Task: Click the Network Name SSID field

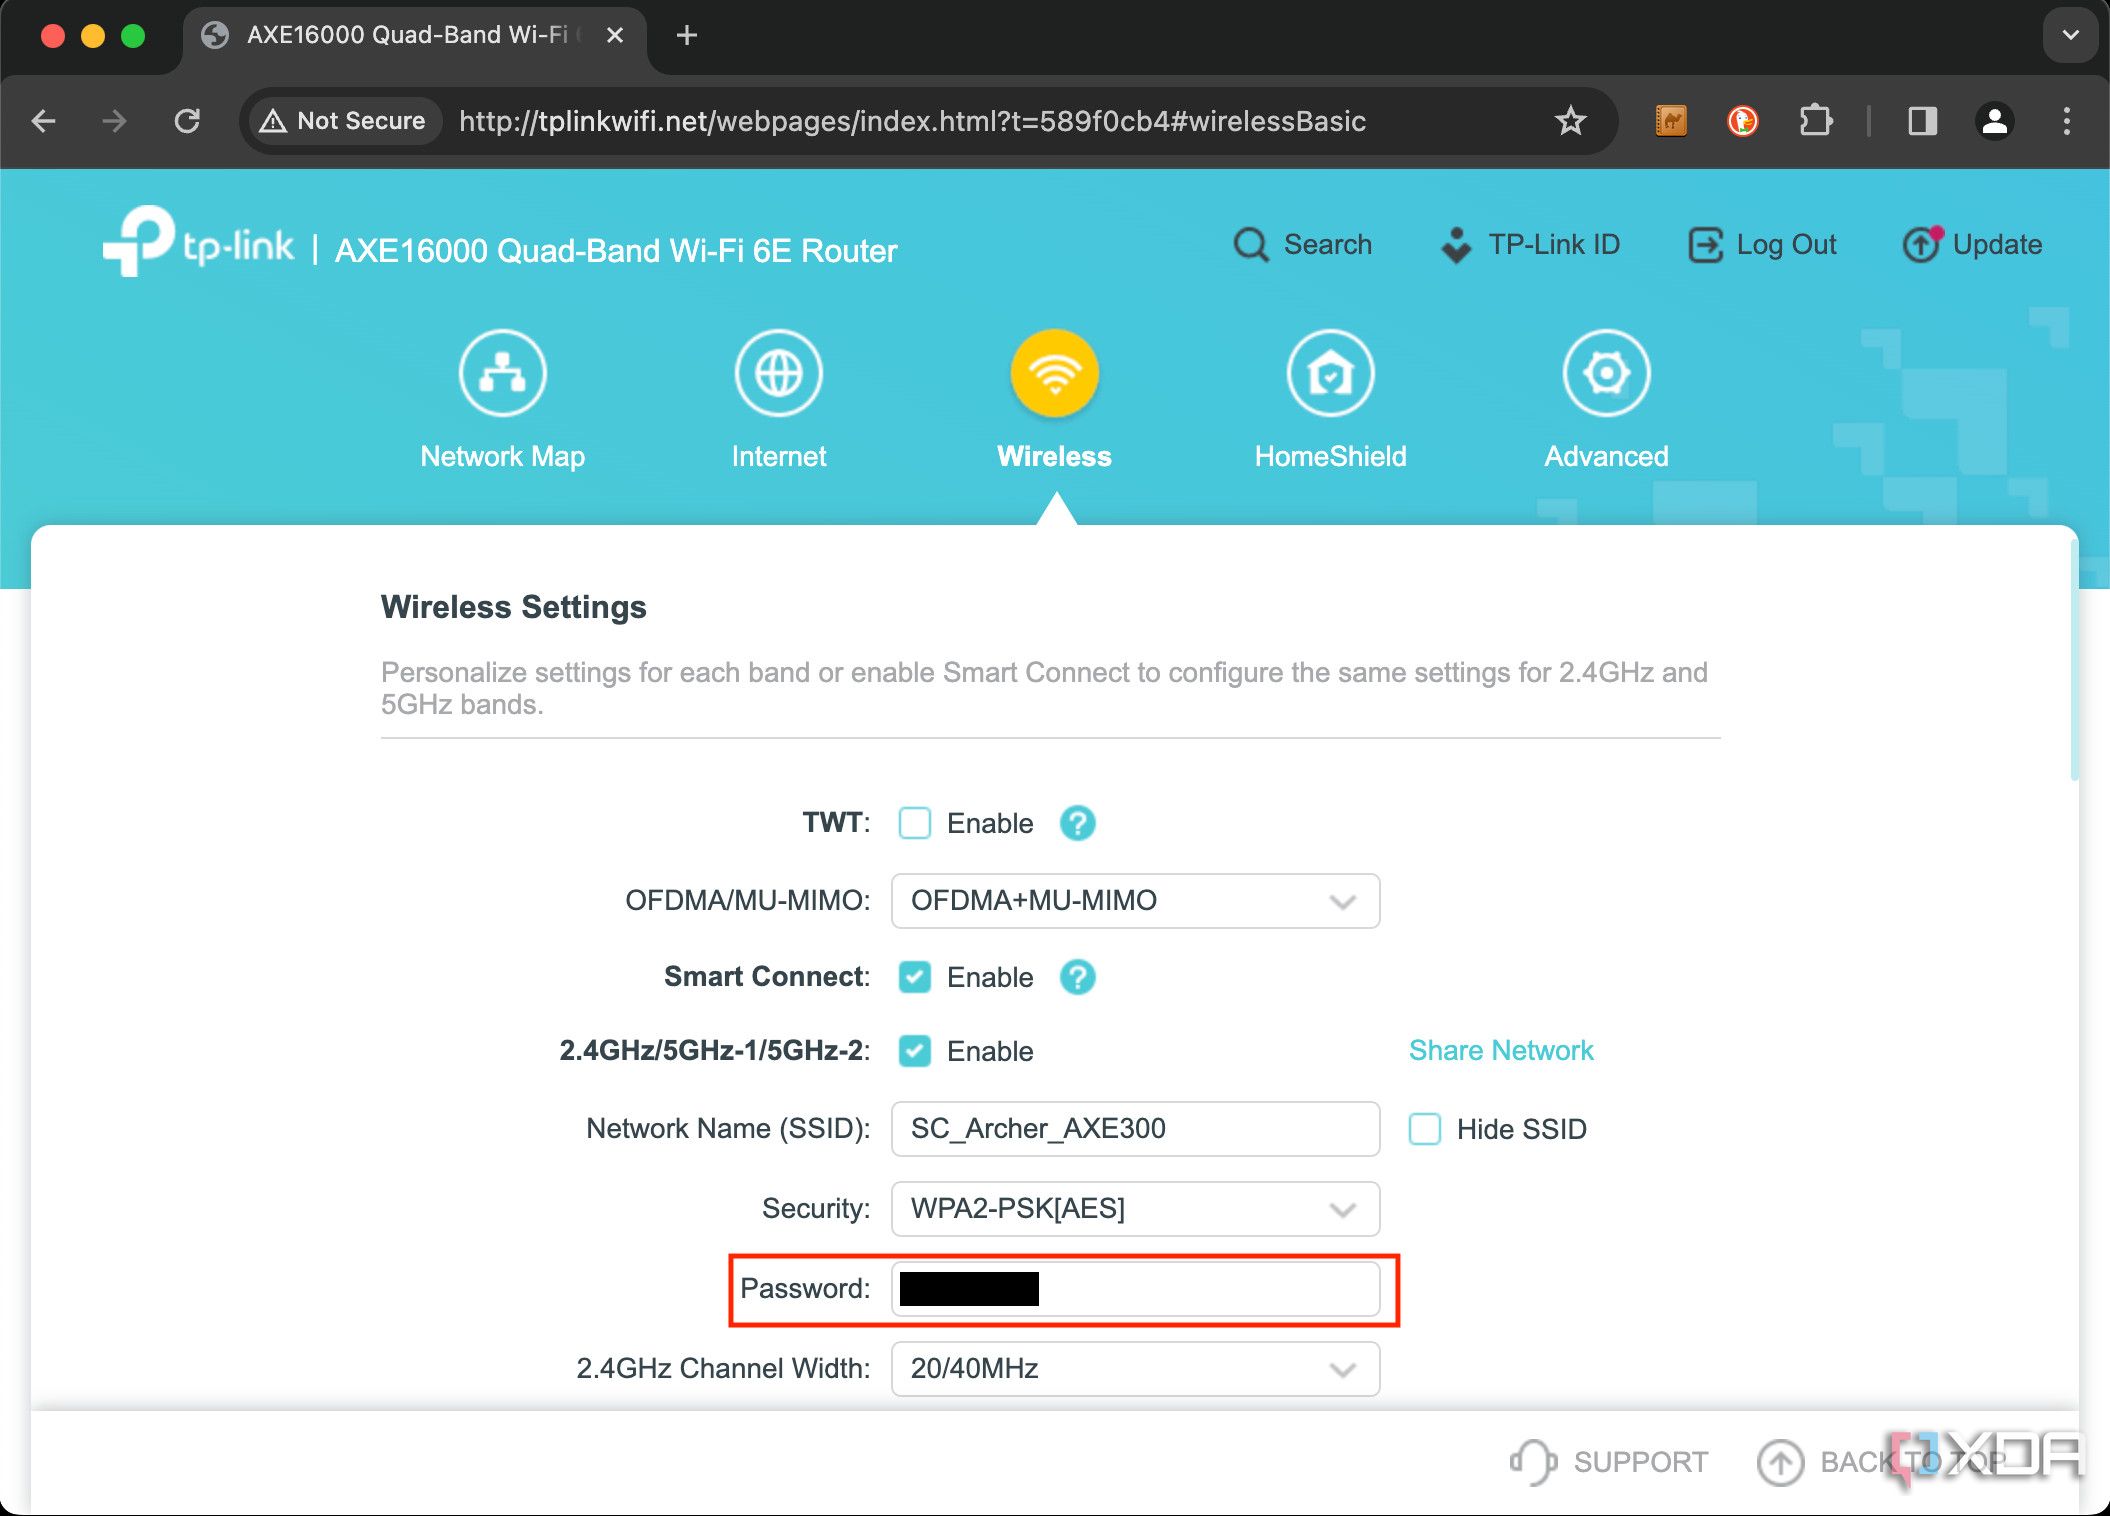Action: coord(1135,1128)
